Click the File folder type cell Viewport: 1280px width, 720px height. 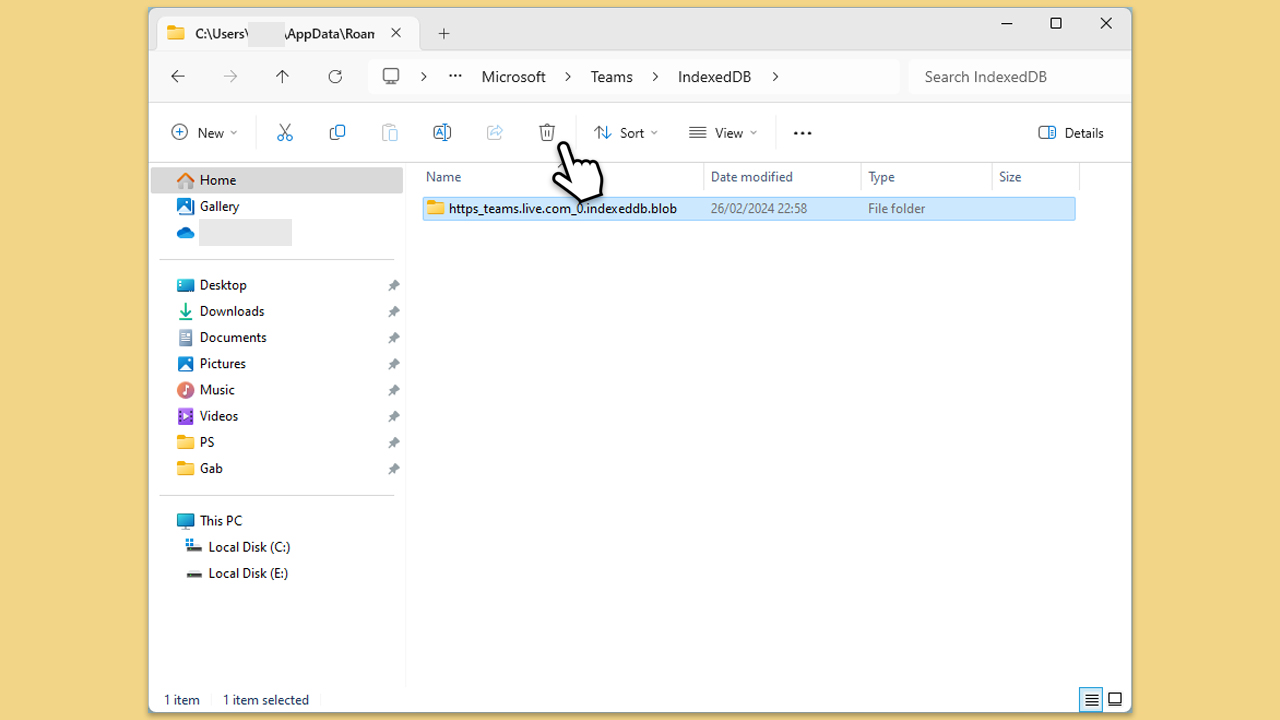[897, 209]
